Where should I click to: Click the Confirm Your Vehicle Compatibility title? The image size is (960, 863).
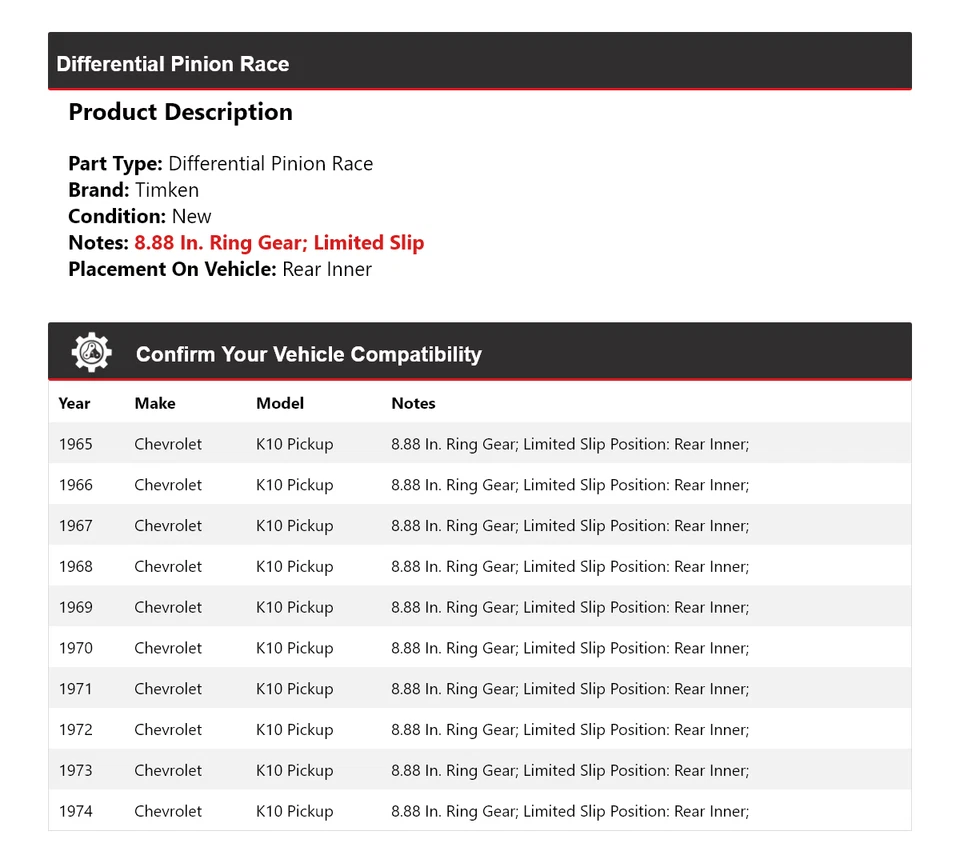[308, 354]
